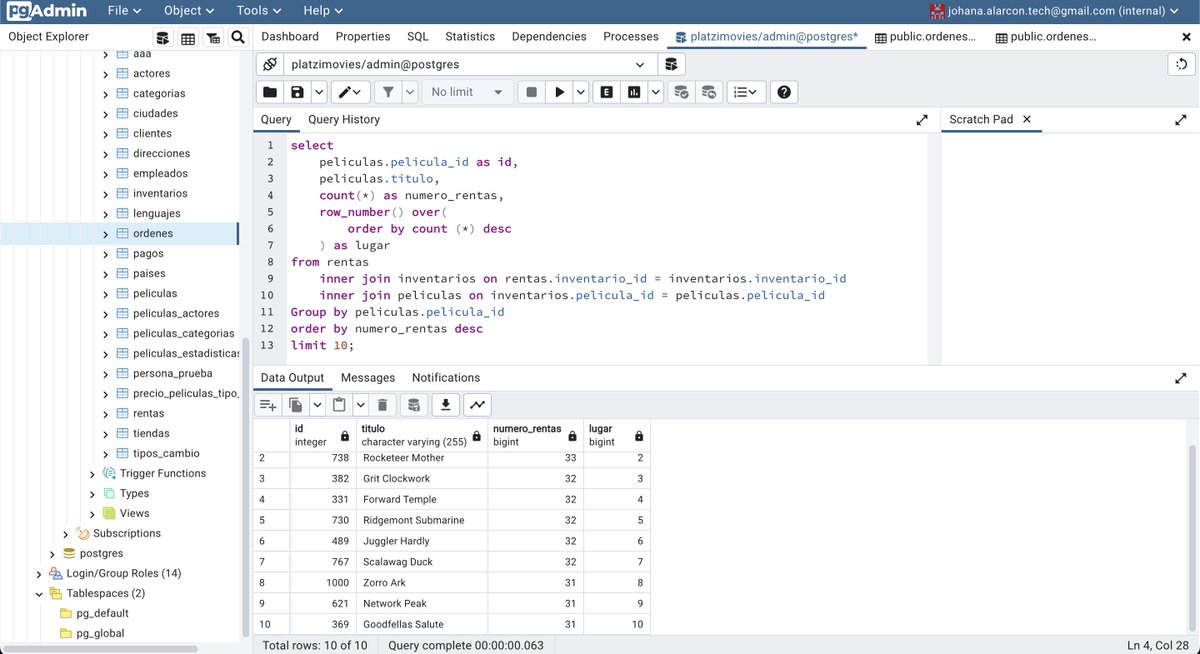1200x654 pixels.
Task: Expand the rentas table node
Action: (x=105, y=414)
